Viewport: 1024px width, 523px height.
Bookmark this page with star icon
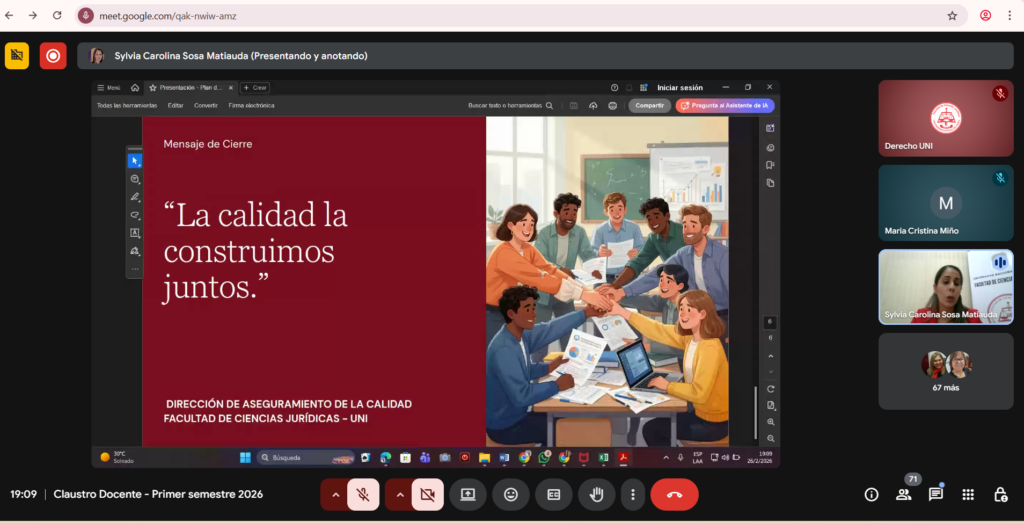(x=952, y=16)
